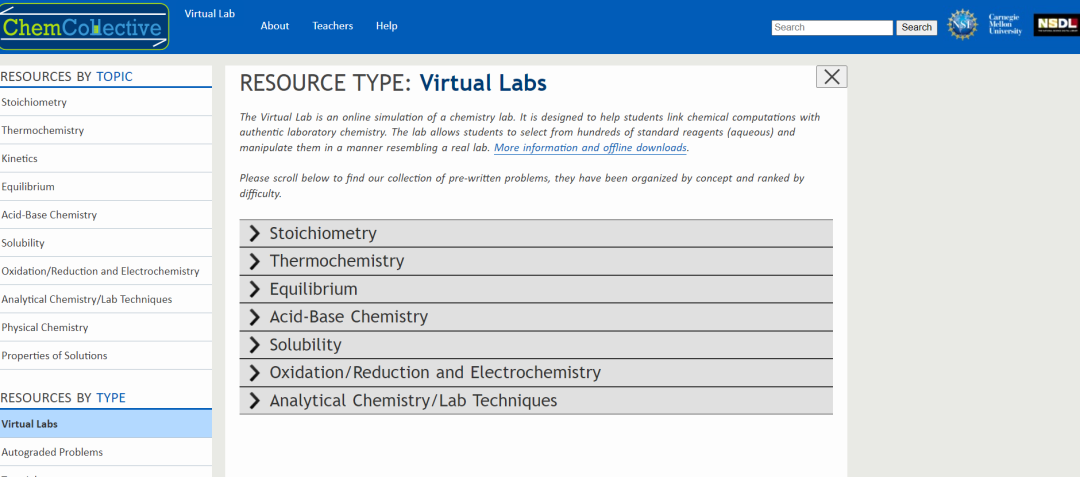Screen dimensions: 1080x477
Task: Open the About menu
Action: point(275,26)
